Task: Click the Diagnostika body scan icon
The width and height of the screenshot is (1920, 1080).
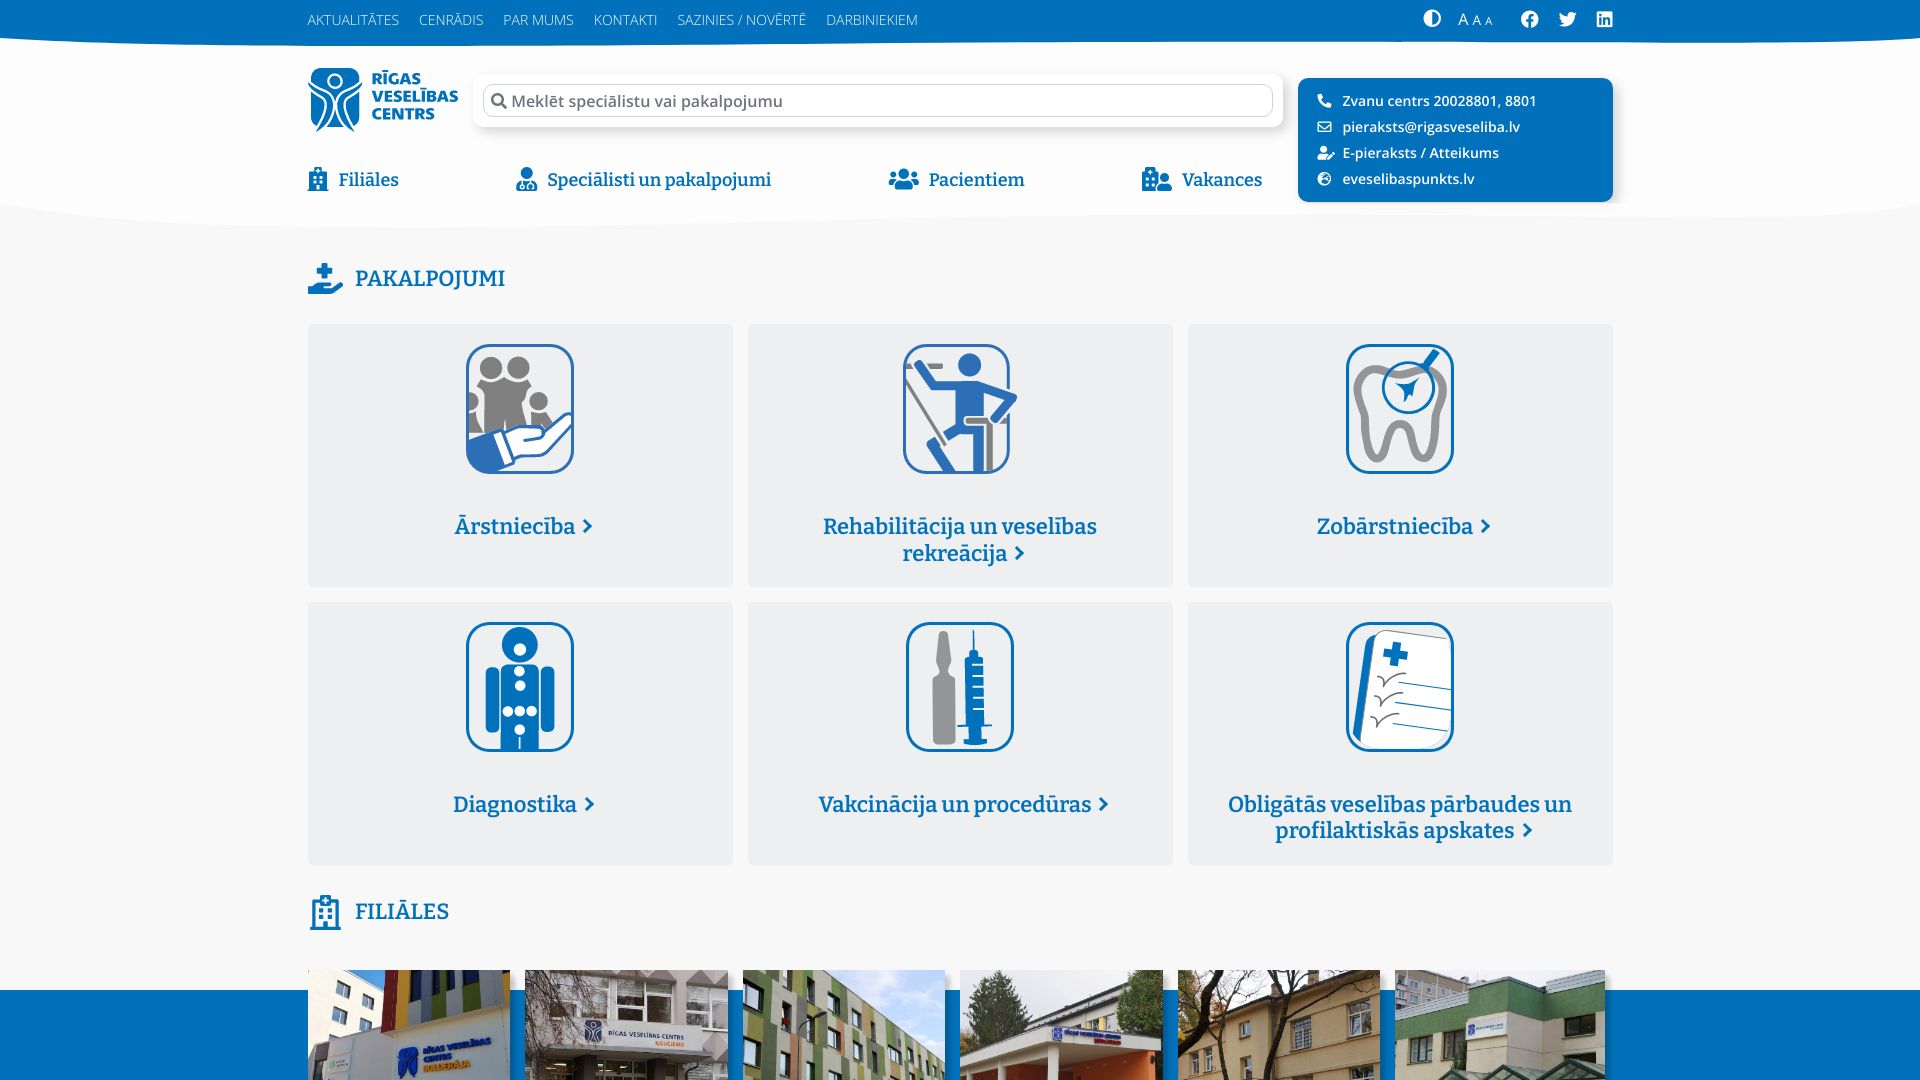Action: point(520,687)
